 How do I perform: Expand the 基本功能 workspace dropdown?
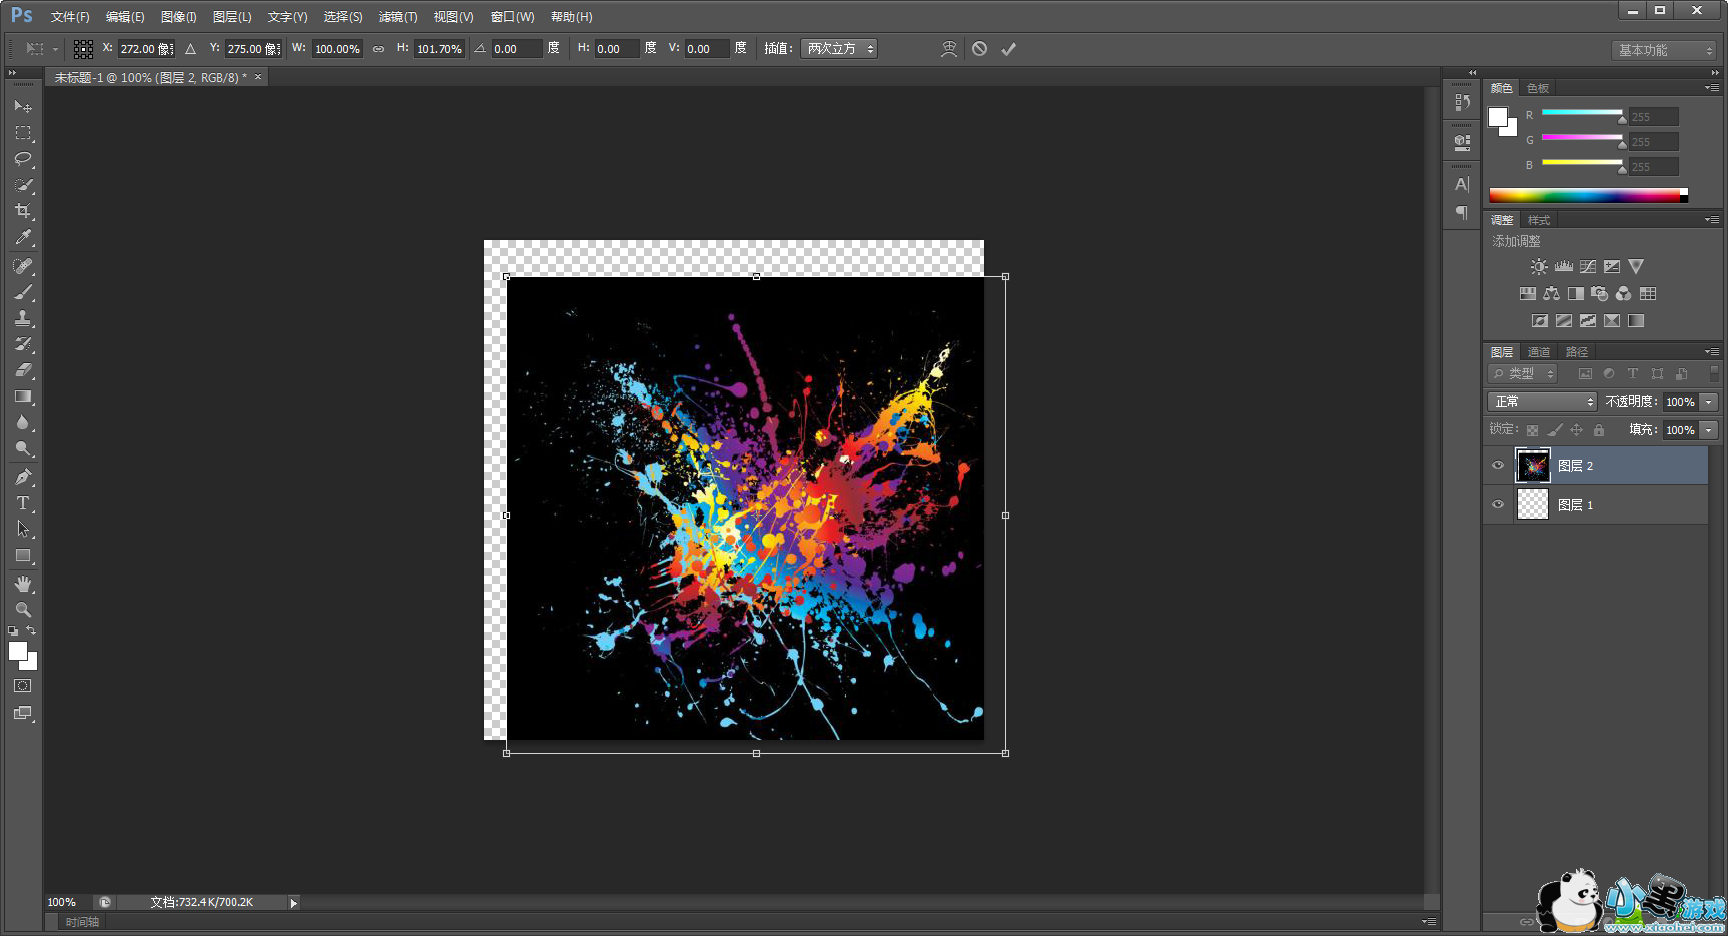pos(1664,50)
